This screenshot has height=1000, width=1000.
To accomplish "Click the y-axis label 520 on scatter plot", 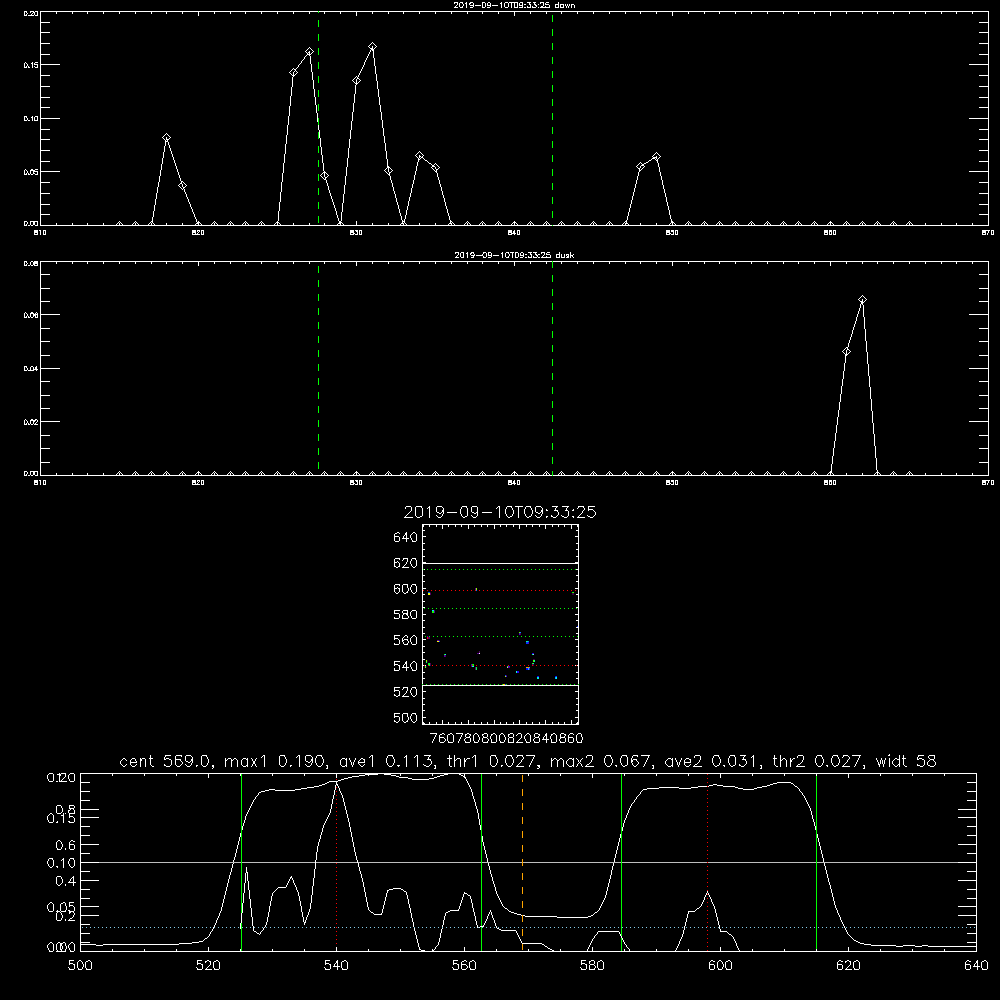I will (406, 692).
